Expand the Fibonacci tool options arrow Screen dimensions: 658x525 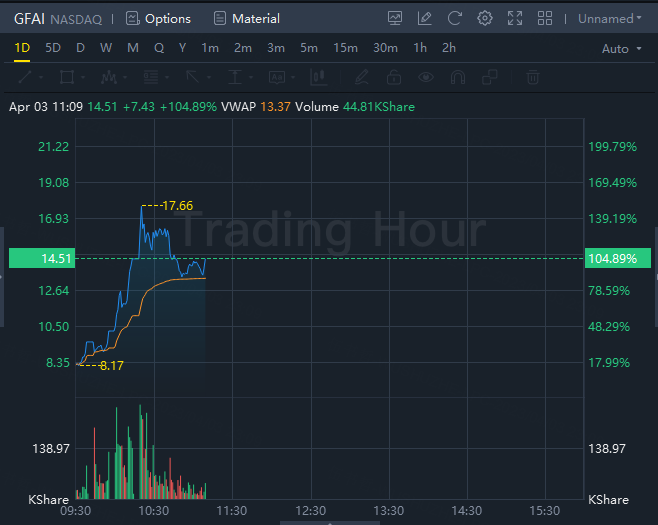coord(167,78)
